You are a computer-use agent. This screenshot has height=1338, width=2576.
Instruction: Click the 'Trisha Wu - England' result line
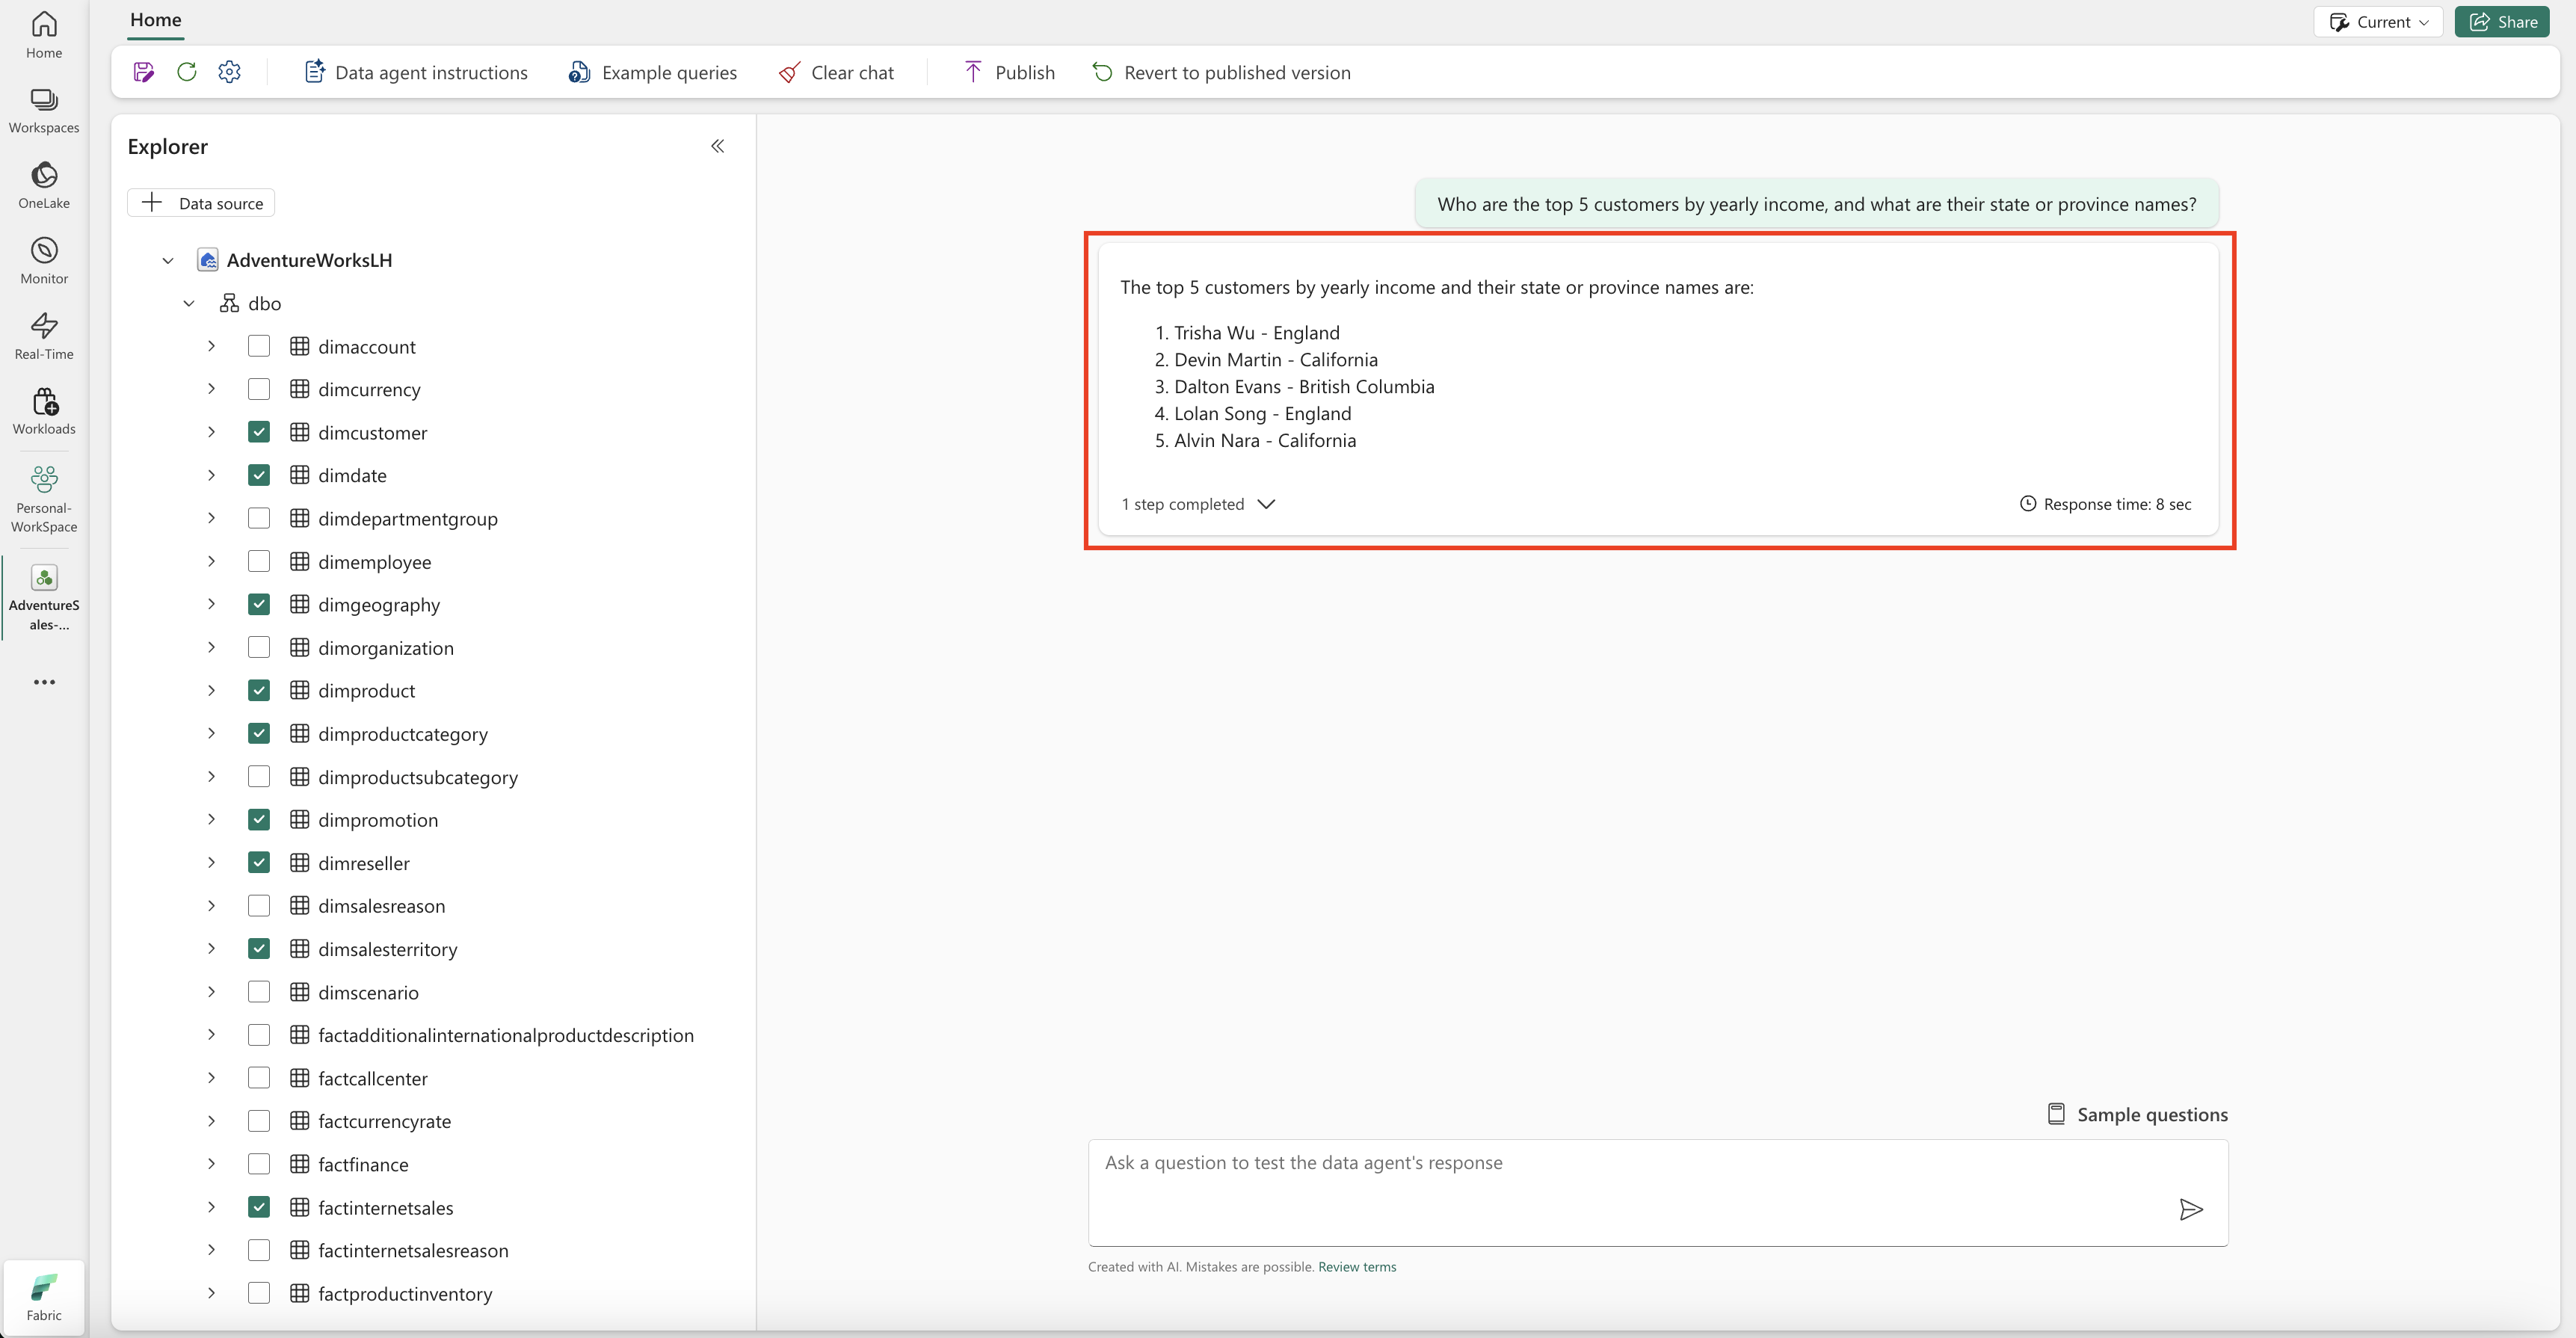click(x=1256, y=333)
